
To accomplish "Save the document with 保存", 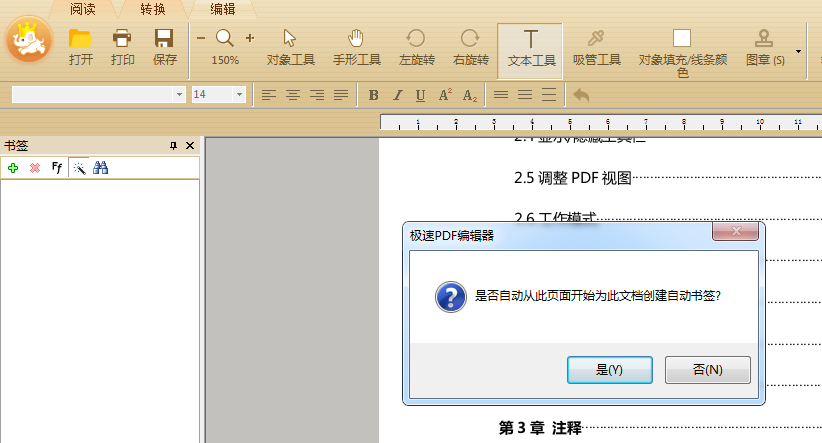I will click(164, 47).
